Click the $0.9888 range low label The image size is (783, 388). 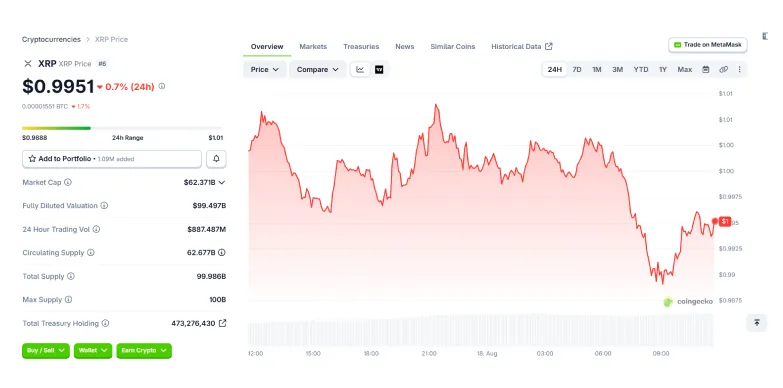pyautogui.click(x=34, y=138)
